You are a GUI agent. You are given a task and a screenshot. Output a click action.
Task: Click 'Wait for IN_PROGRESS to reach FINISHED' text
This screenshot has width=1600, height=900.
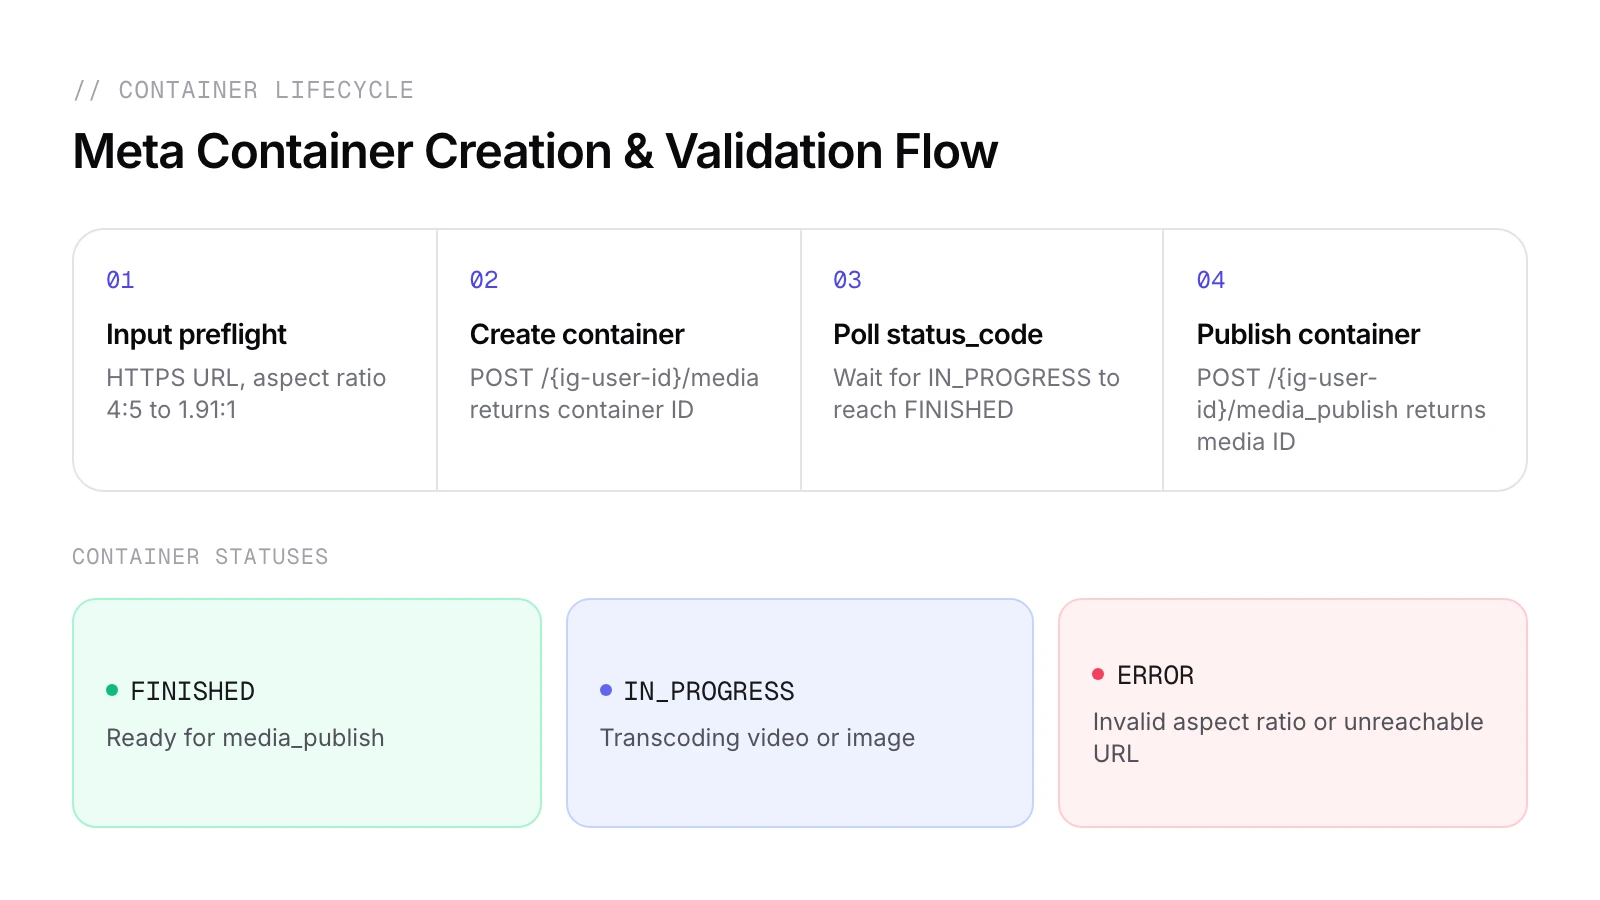tap(976, 394)
